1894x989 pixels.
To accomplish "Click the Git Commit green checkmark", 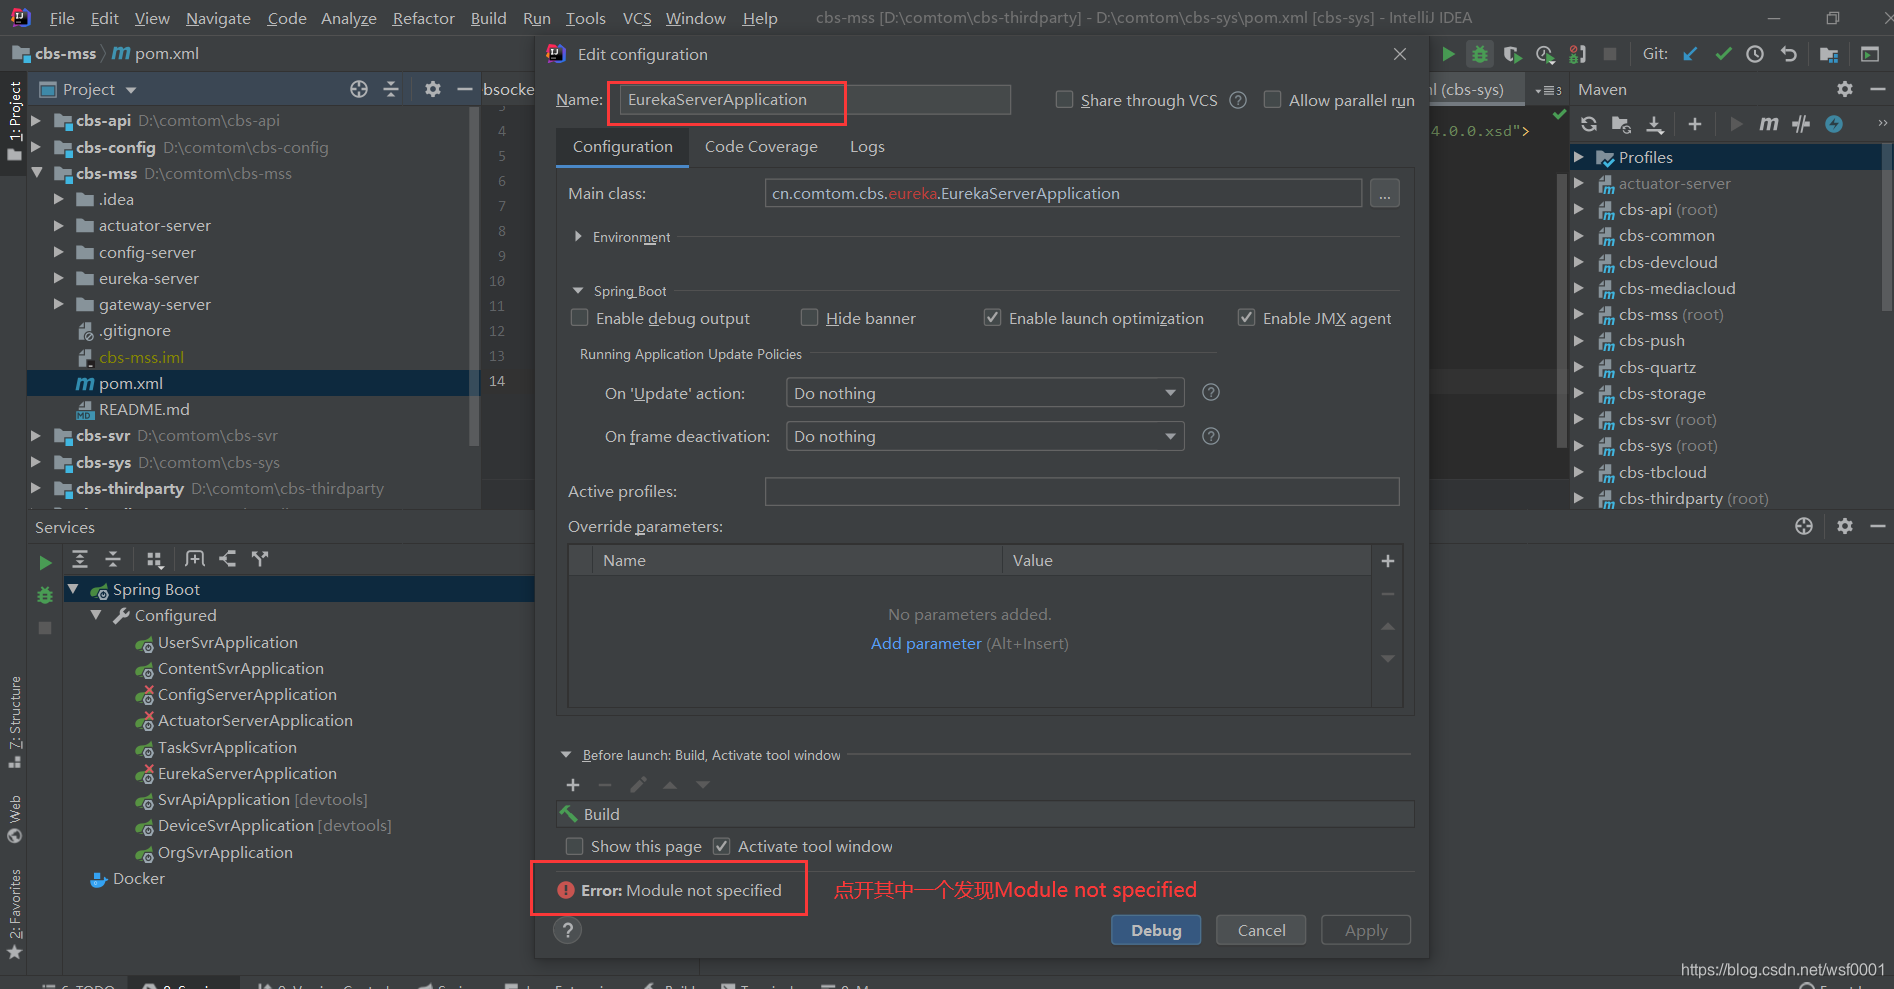I will pos(1723,54).
